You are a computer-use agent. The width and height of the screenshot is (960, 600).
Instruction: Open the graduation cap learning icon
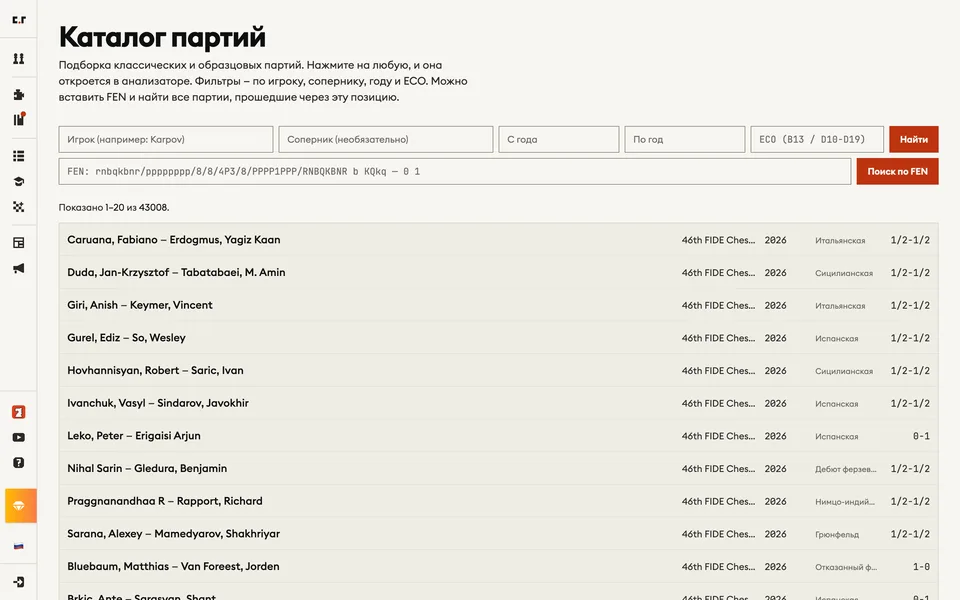[x=19, y=181]
